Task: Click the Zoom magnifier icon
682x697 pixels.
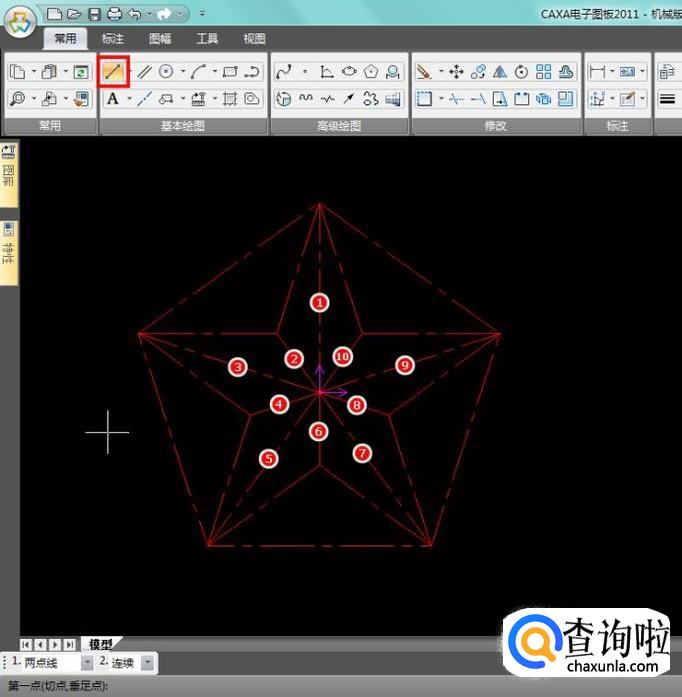Action: [x=17, y=99]
